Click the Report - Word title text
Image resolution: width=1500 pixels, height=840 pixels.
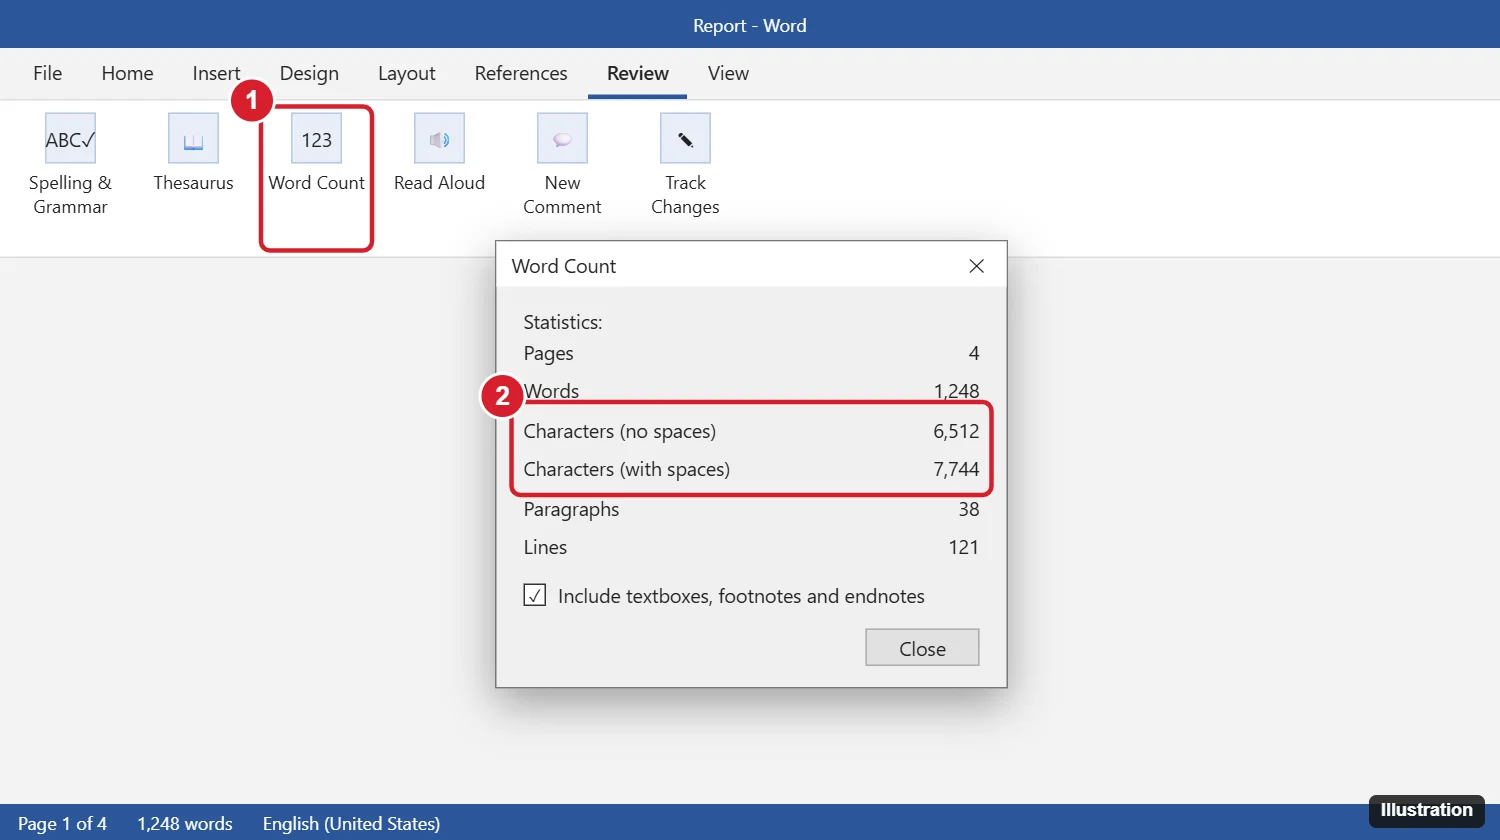[x=750, y=25]
